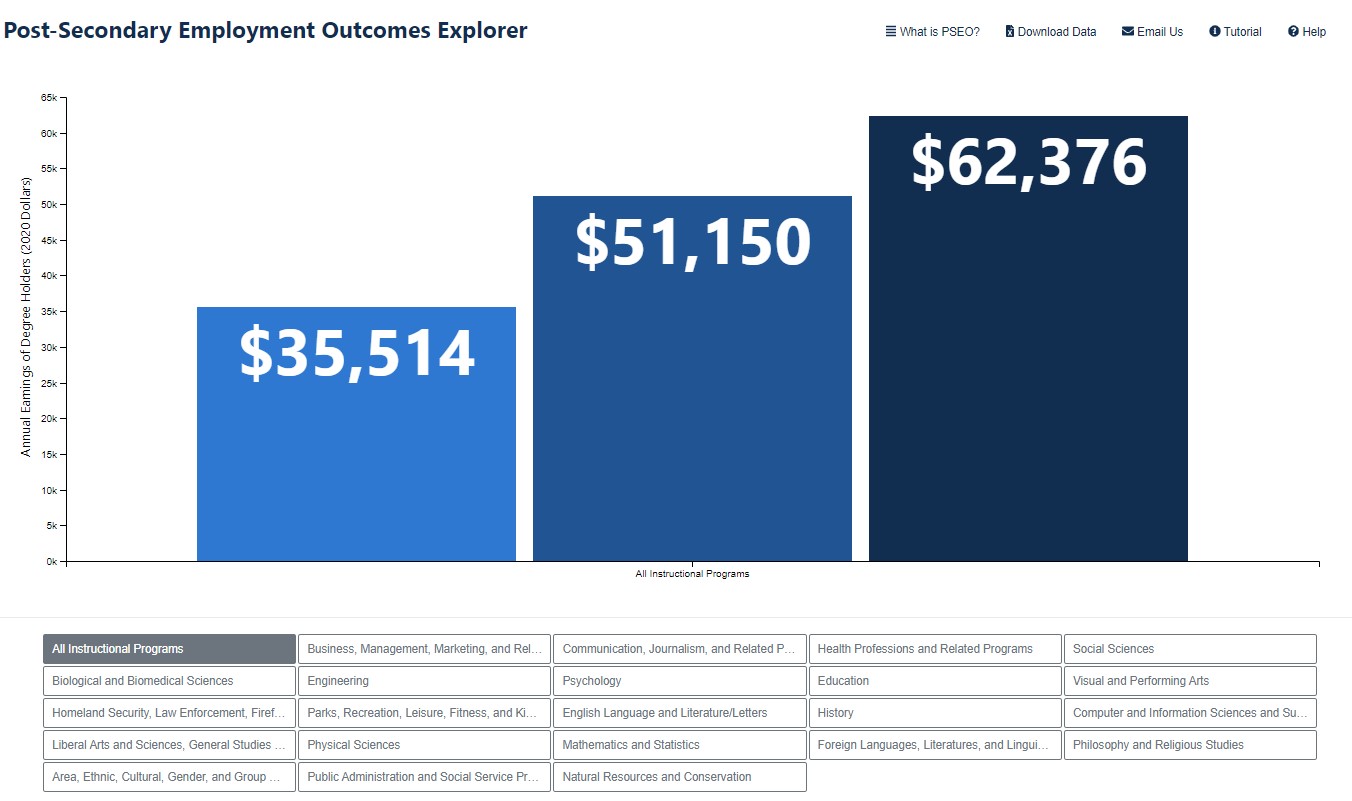Toggle the Psychology program filter
This screenshot has width=1352, height=801.
coord(679,681)
